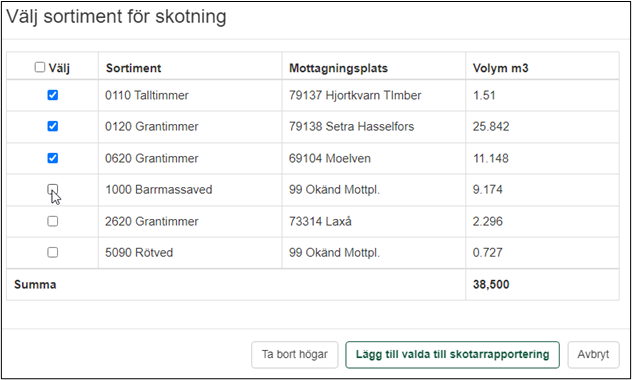
Task: Click the Summa total 38,500 value
Action: [x=491, y=284]
